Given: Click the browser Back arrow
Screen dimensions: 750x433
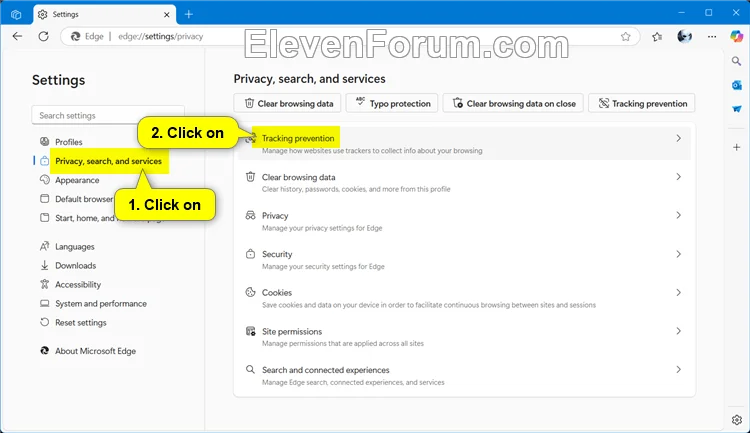Looking at the screenshot, I should pyautogui.click(x=17, y=36).
